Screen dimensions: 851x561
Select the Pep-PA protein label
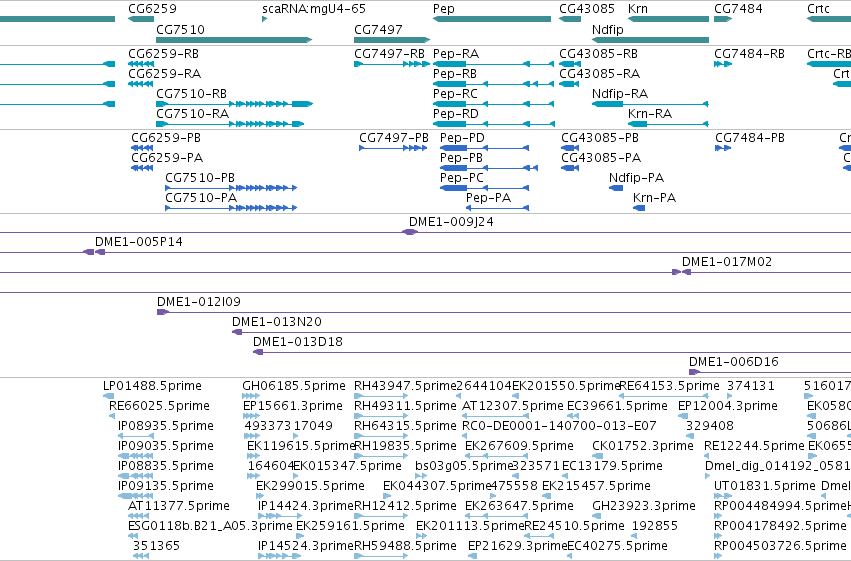(x=488, y=198)
